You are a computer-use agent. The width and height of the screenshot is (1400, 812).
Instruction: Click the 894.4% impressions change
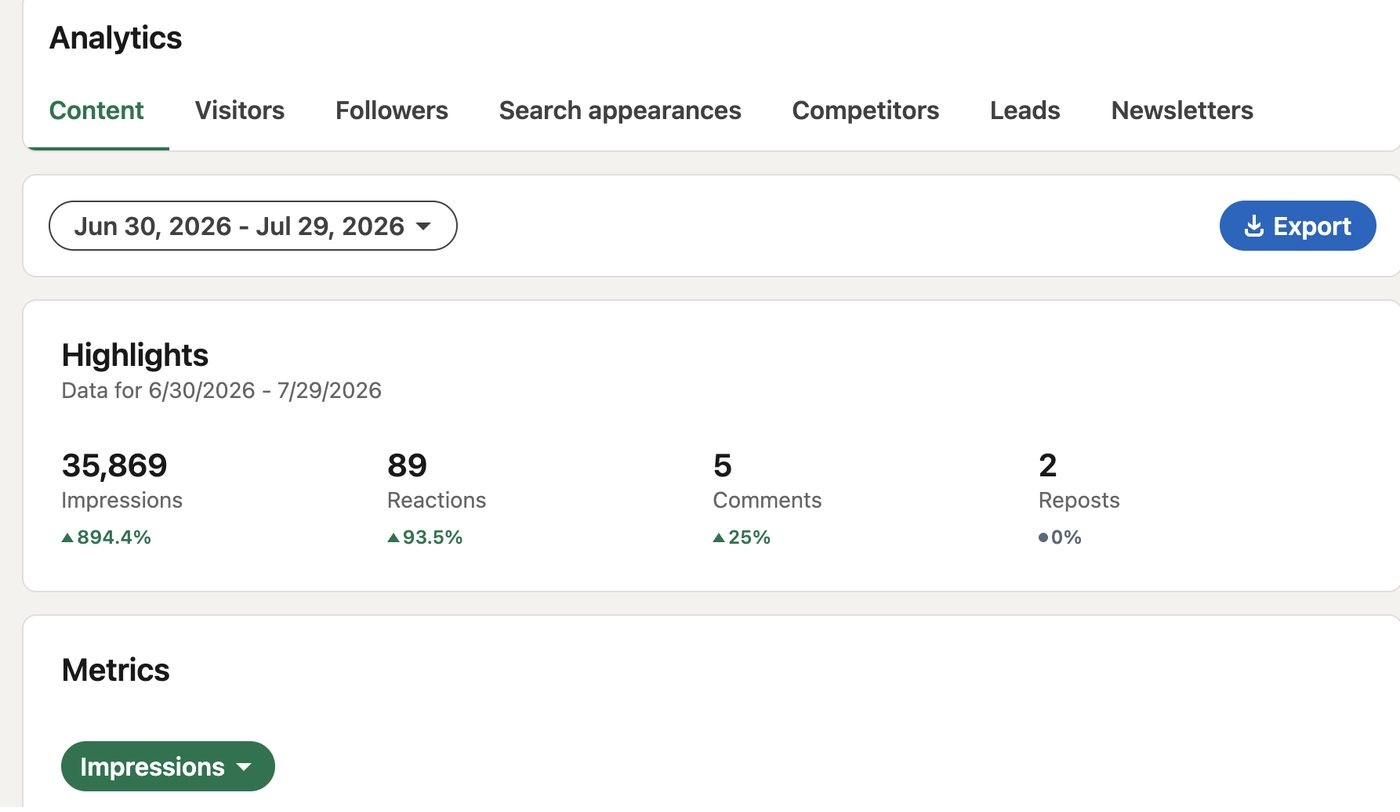106,537
